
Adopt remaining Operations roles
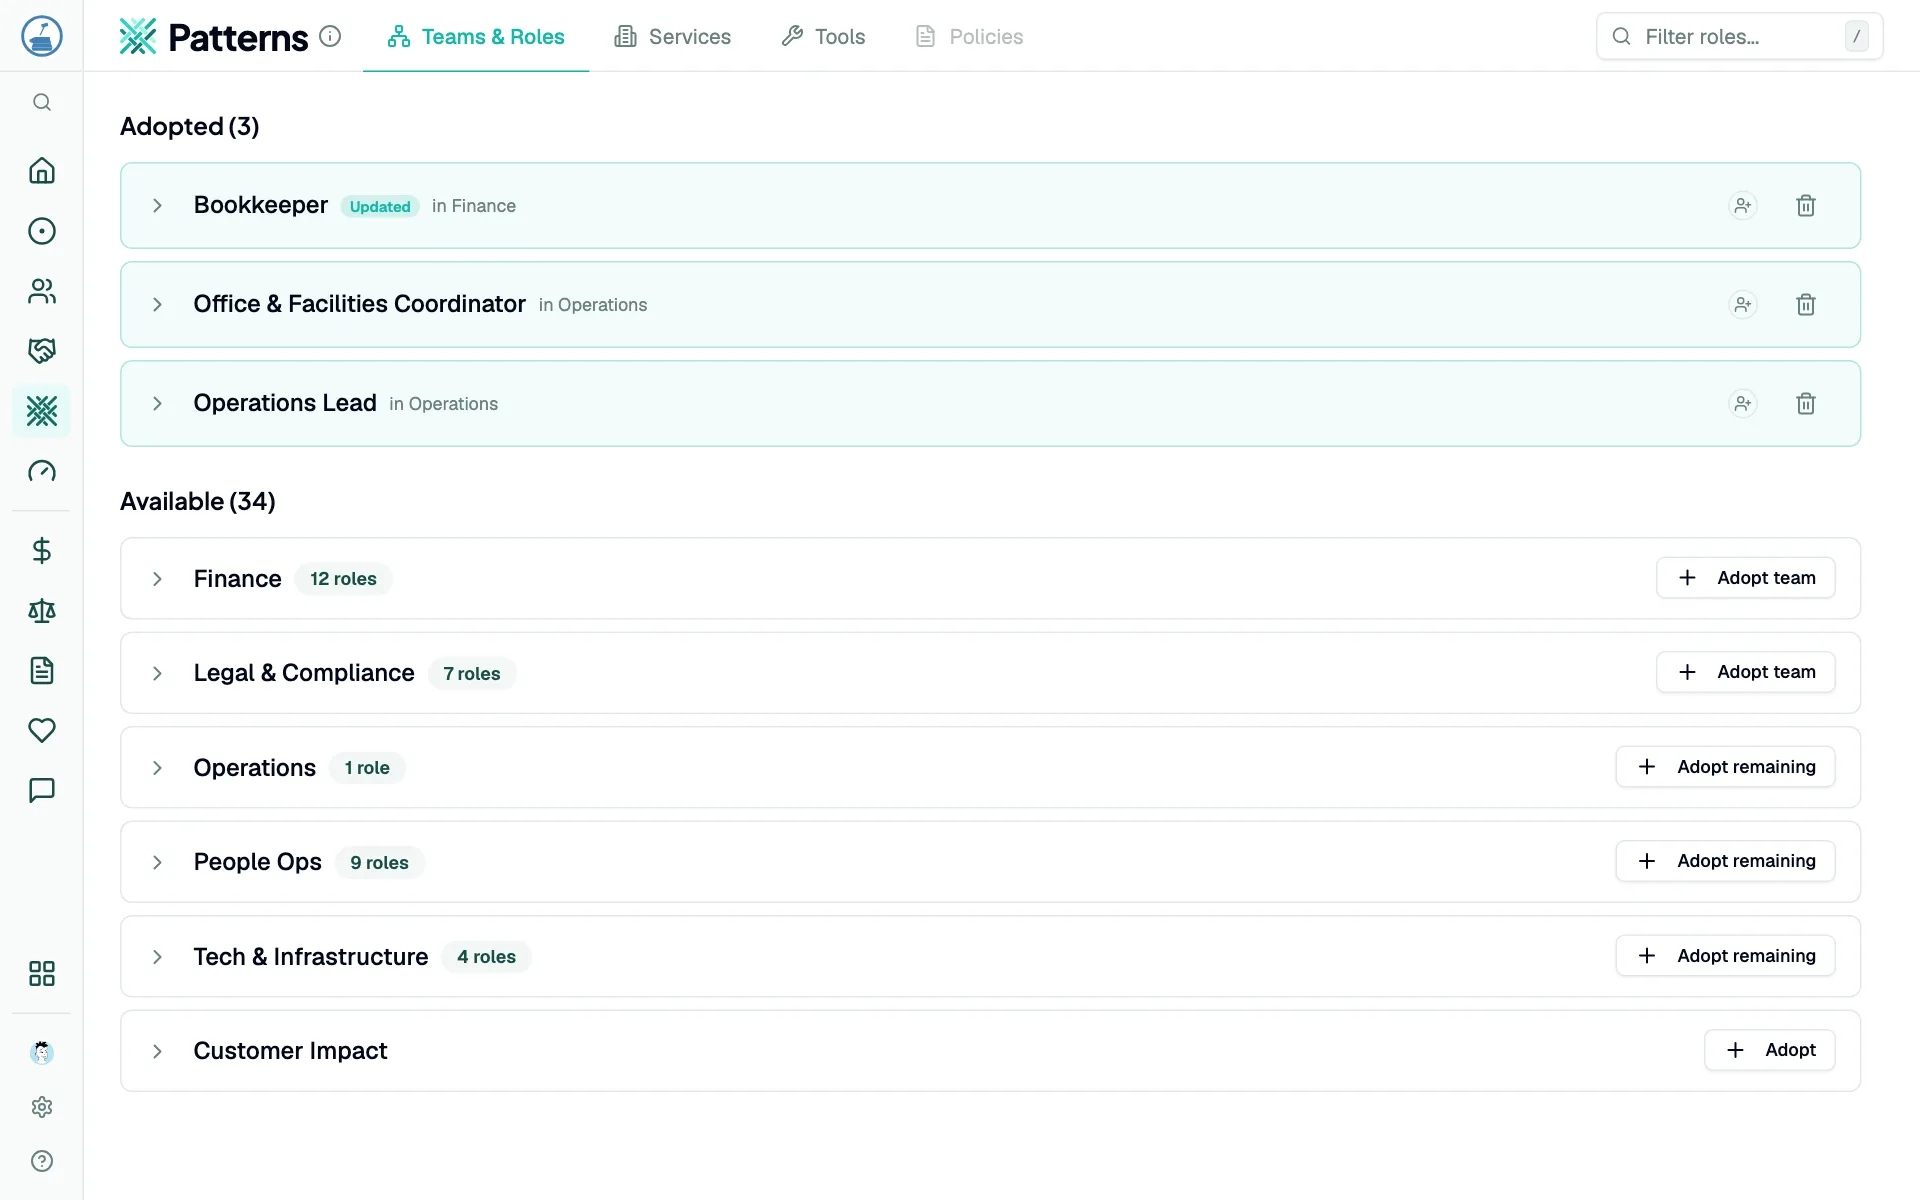click(1726, 767)
